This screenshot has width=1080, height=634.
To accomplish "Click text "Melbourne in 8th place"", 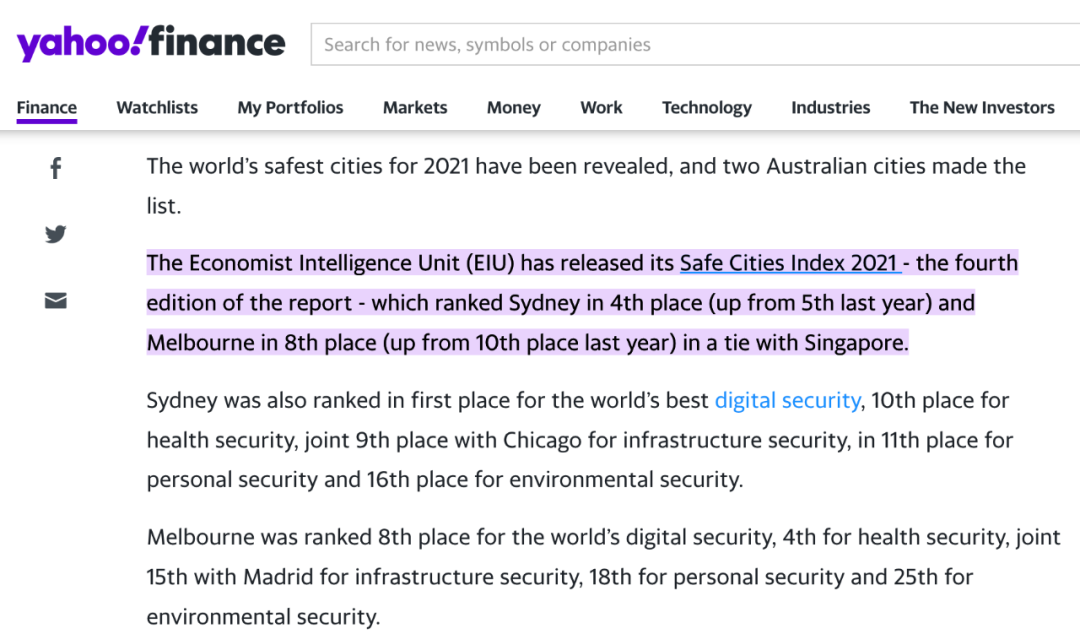I will (262, 342).
